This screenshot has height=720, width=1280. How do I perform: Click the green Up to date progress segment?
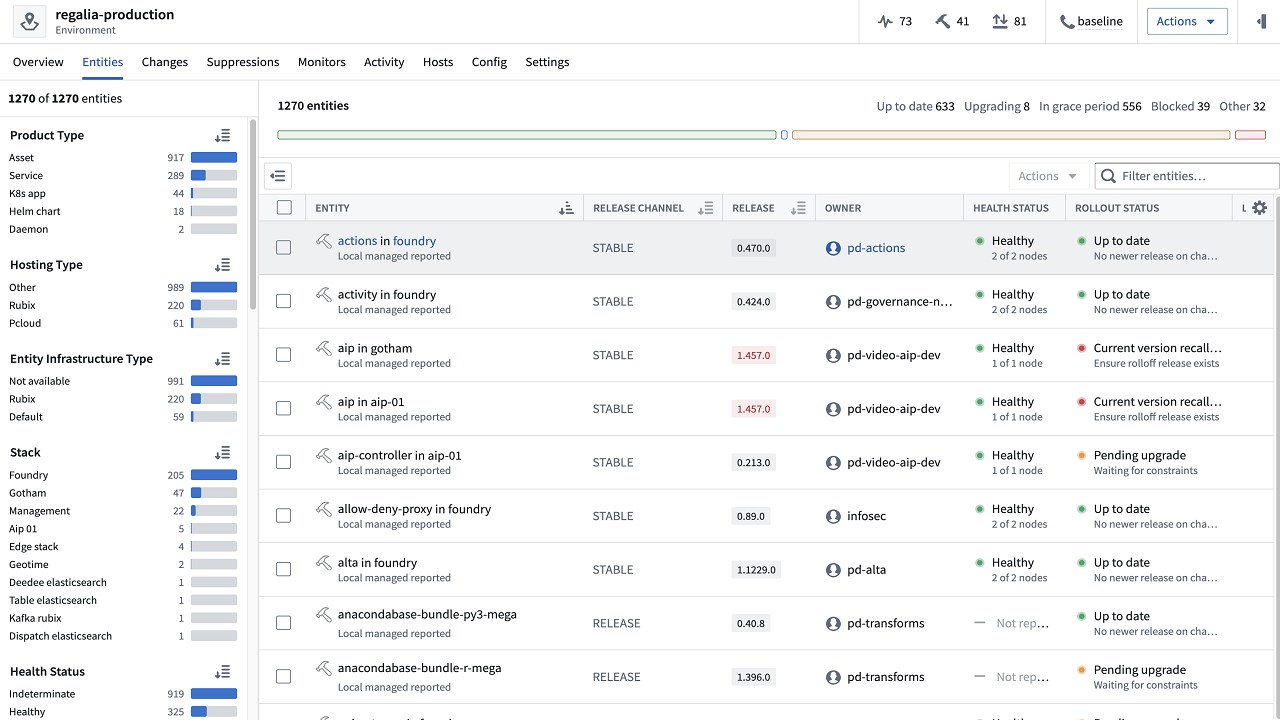pos(526,135)
